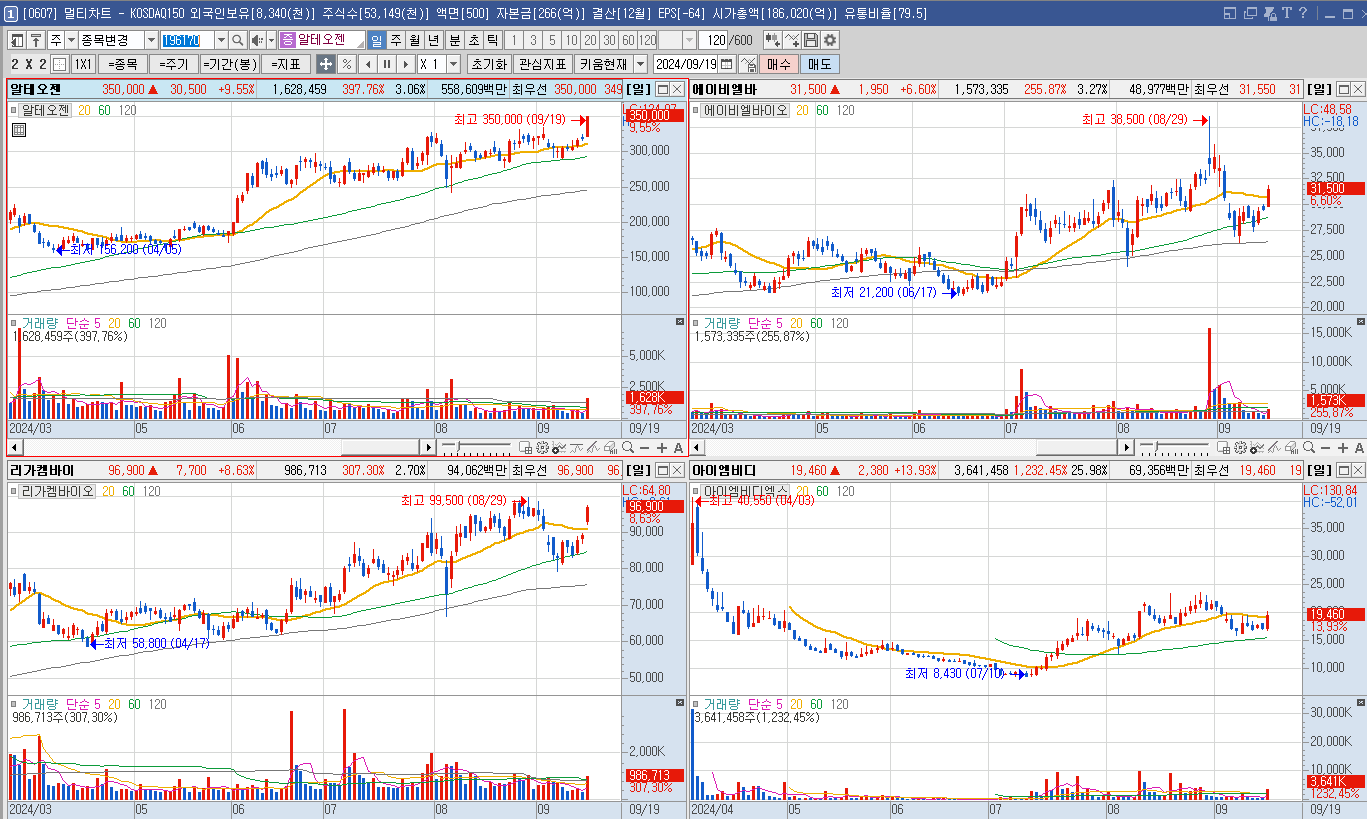
Task: Open the empty interval combo box before 120/600
Action: (677, 40)
